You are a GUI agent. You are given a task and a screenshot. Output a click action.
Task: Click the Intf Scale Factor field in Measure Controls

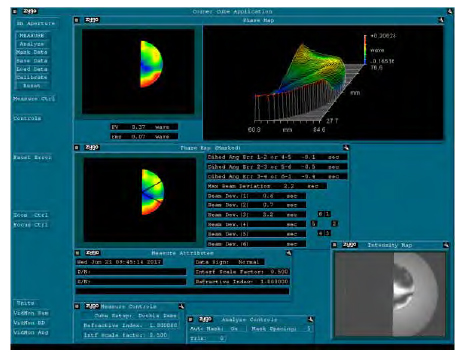click(x=126, y=335)
